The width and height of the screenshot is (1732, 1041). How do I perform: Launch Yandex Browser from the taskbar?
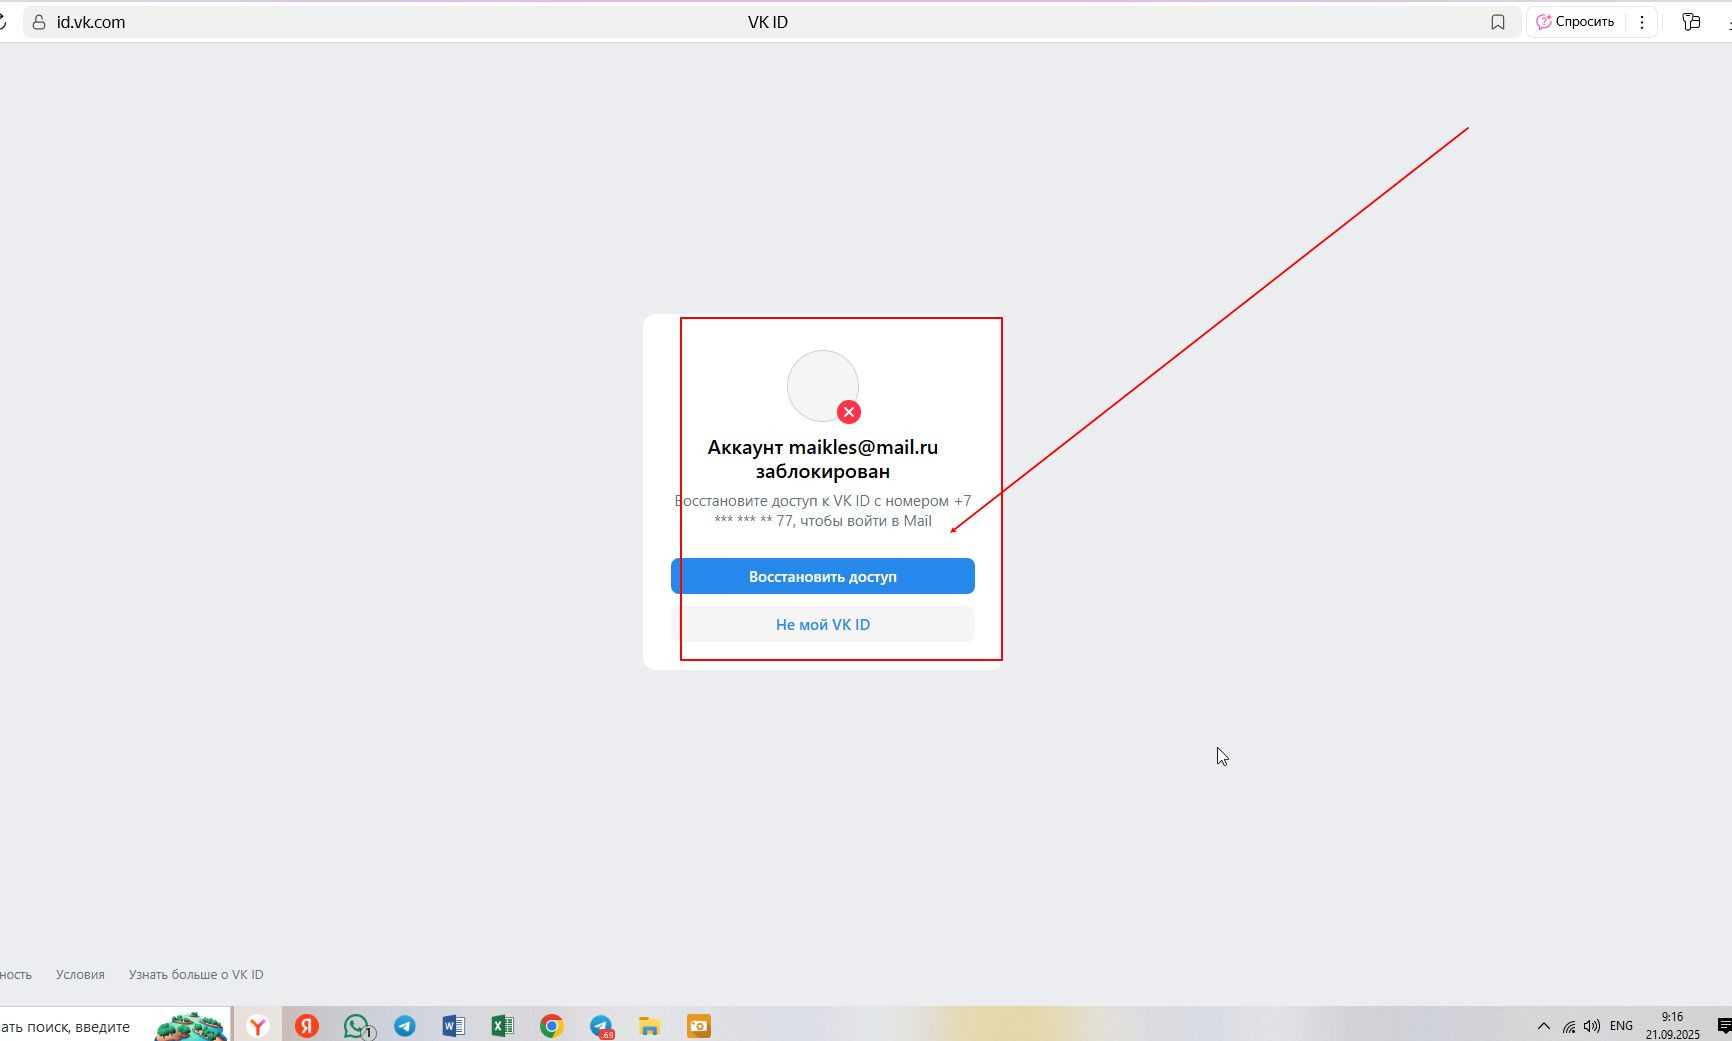[258, 1026]
